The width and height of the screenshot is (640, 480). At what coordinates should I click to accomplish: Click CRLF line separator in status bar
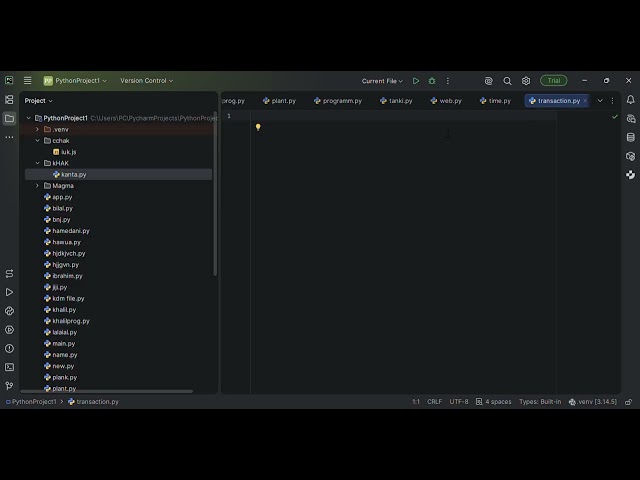tap(434, 402)
